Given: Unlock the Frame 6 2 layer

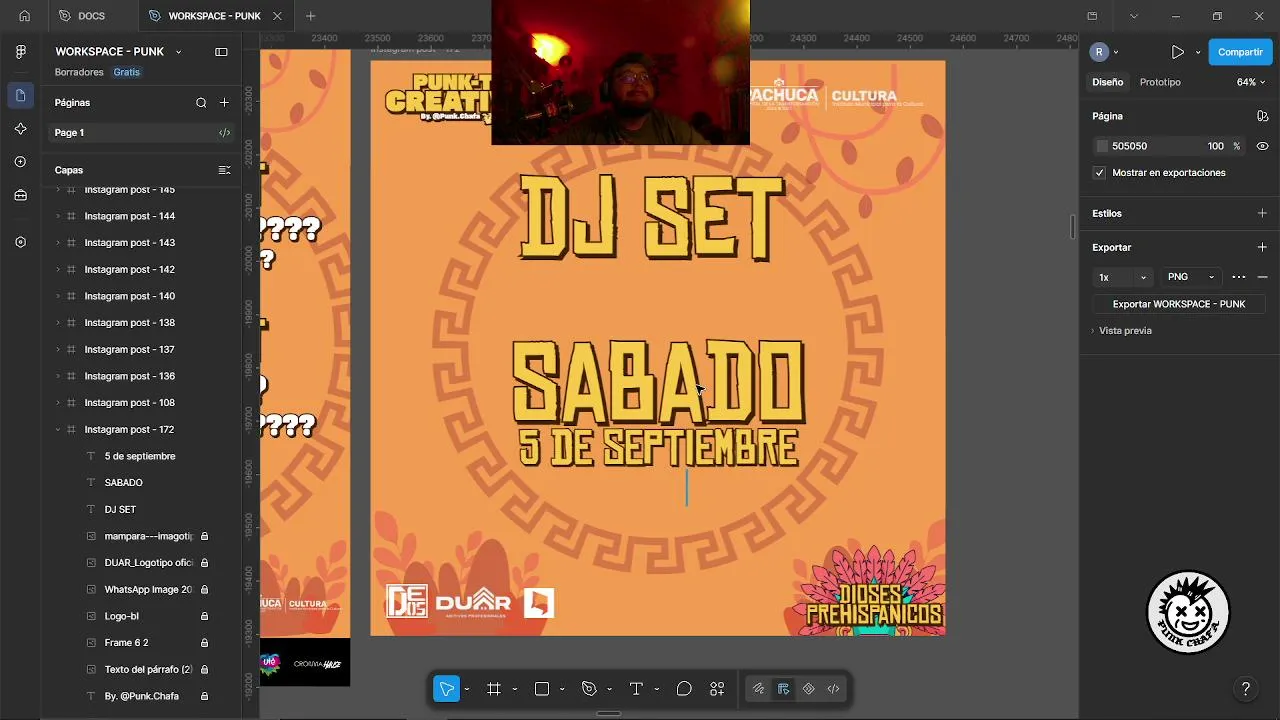Looking at the screenshot, I should pyautogui.click(x=204, y=643).
